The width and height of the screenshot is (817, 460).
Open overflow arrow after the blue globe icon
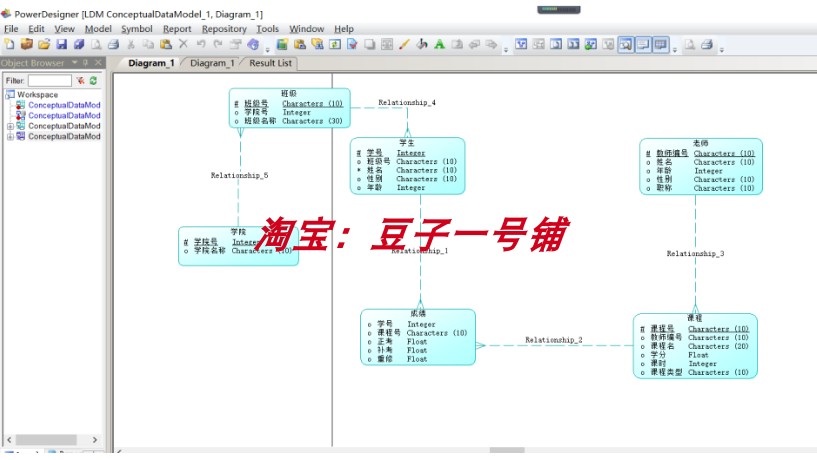[267, 50]
